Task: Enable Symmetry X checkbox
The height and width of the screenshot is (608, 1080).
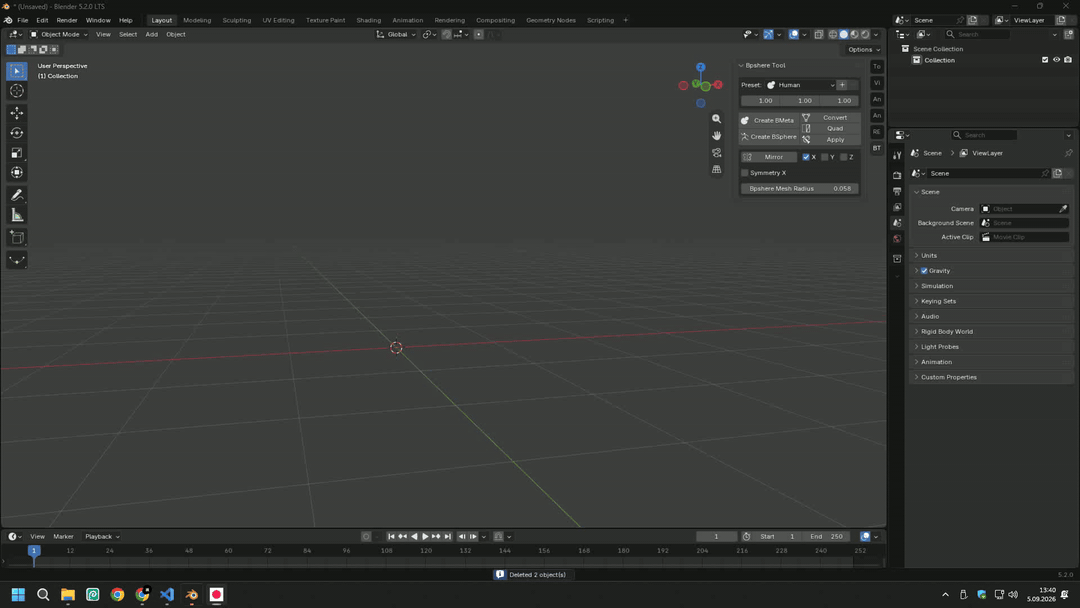Action: click(745, 173)
